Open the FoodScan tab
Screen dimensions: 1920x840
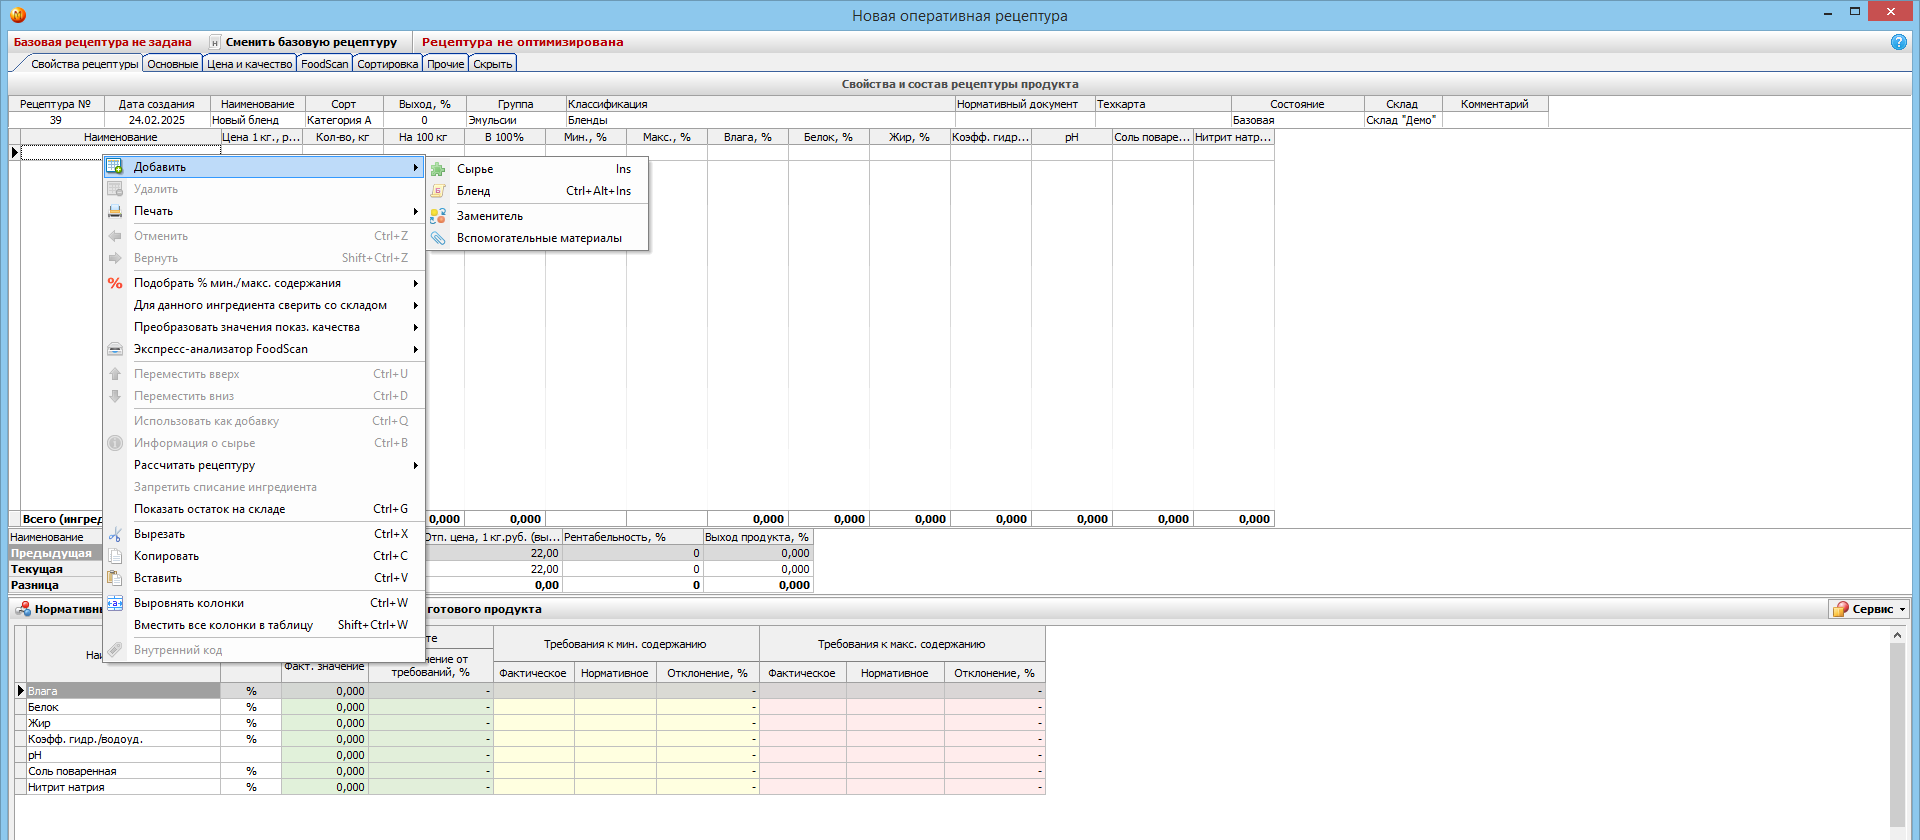coord(324,64)
